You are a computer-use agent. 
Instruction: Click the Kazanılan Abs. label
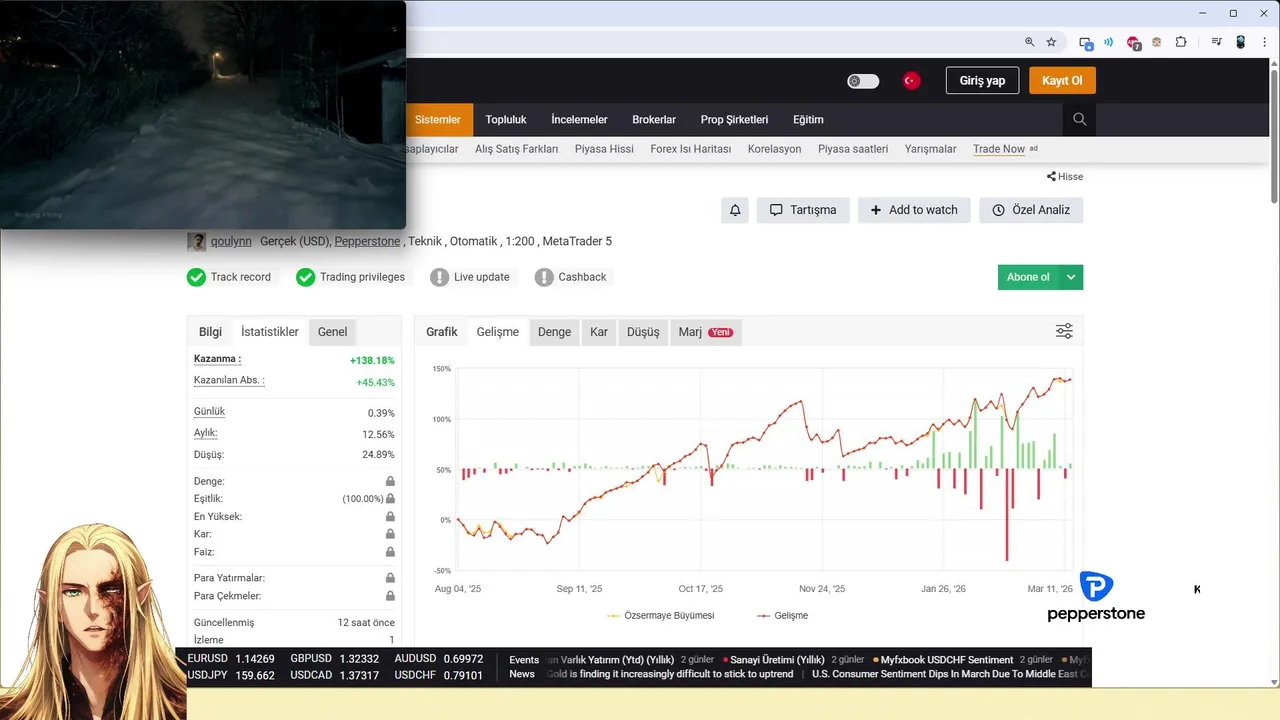pos(229,381)
